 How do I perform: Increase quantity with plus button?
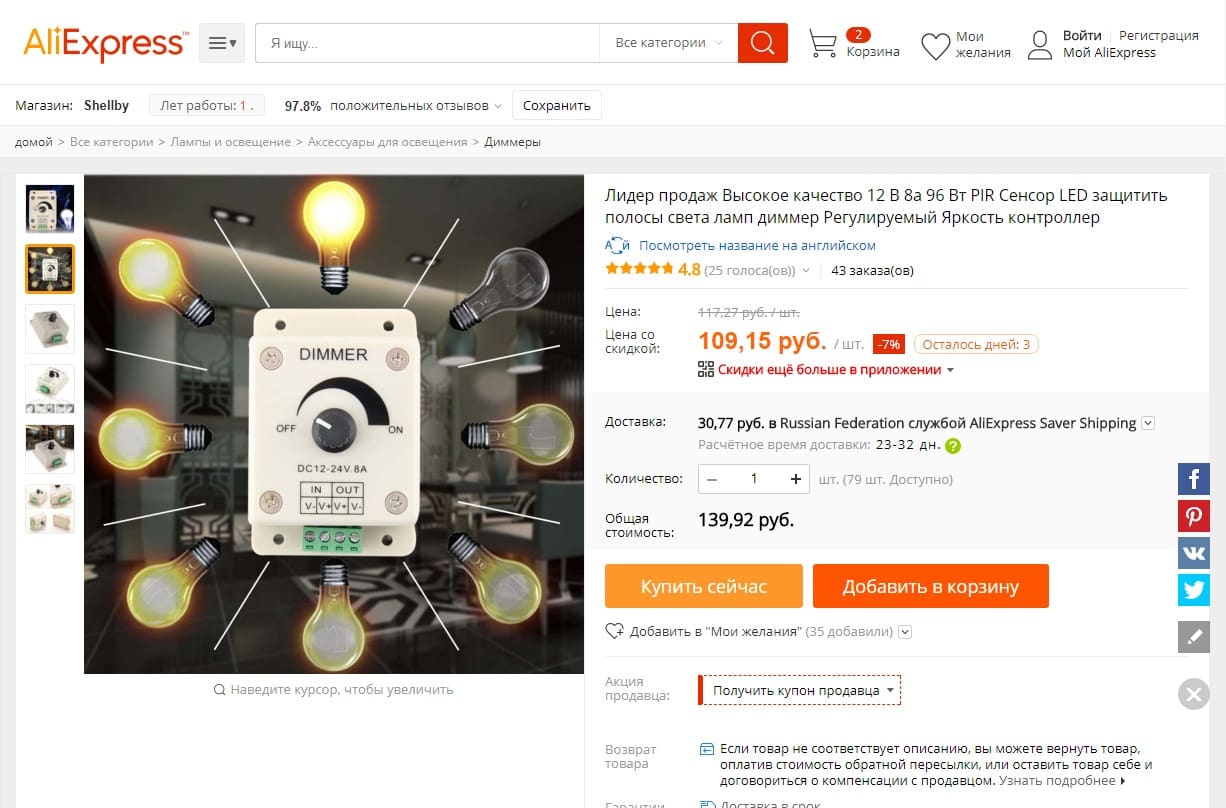click(796, 479)
